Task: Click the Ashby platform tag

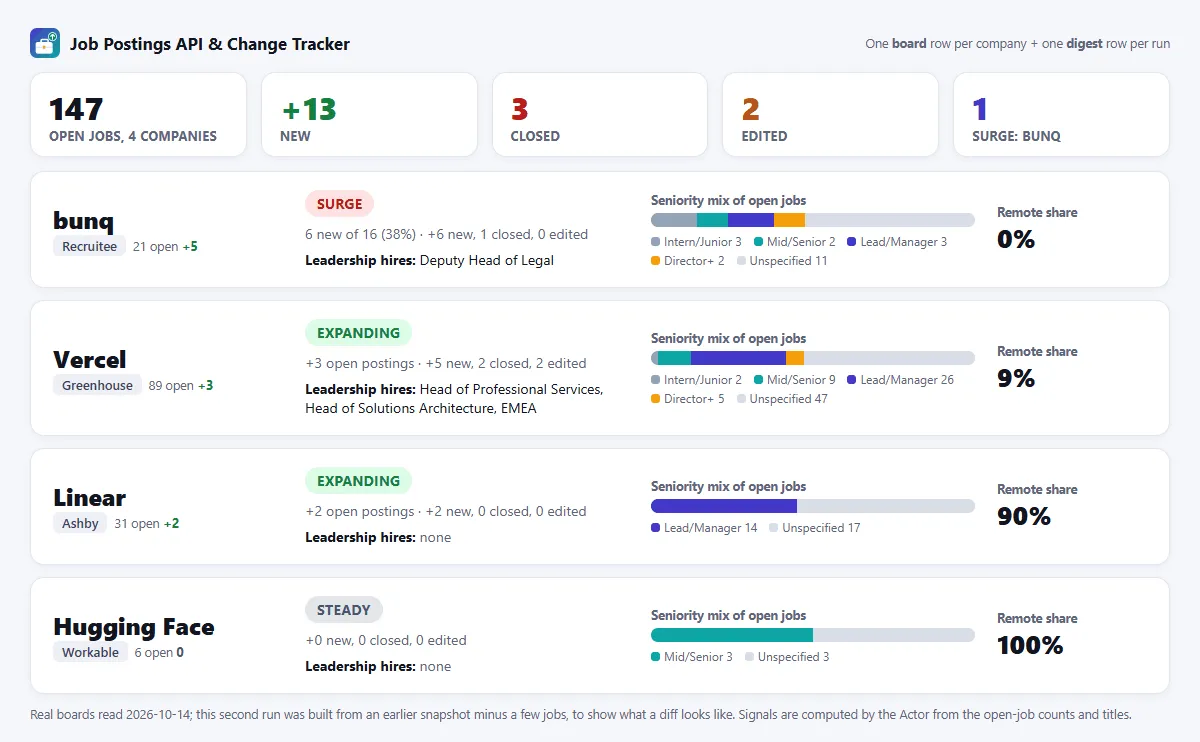Action: click(80, 523)
